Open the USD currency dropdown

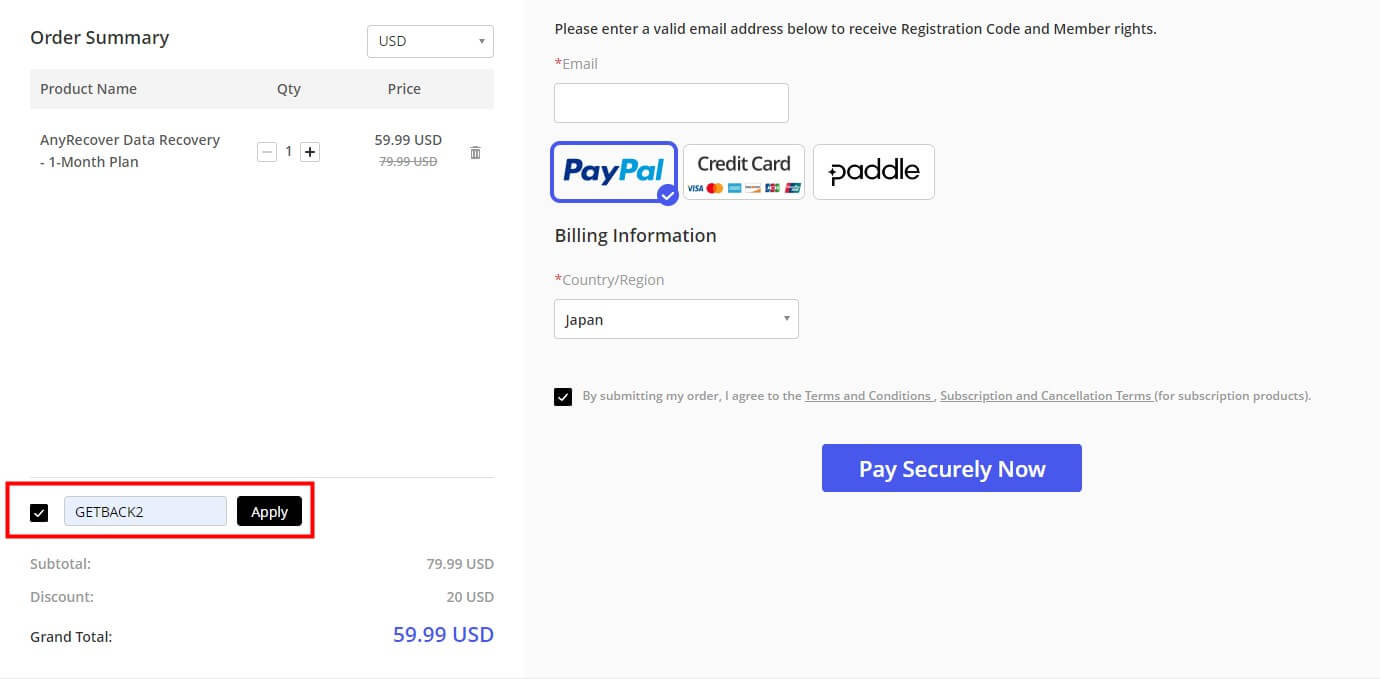point(430,41)
